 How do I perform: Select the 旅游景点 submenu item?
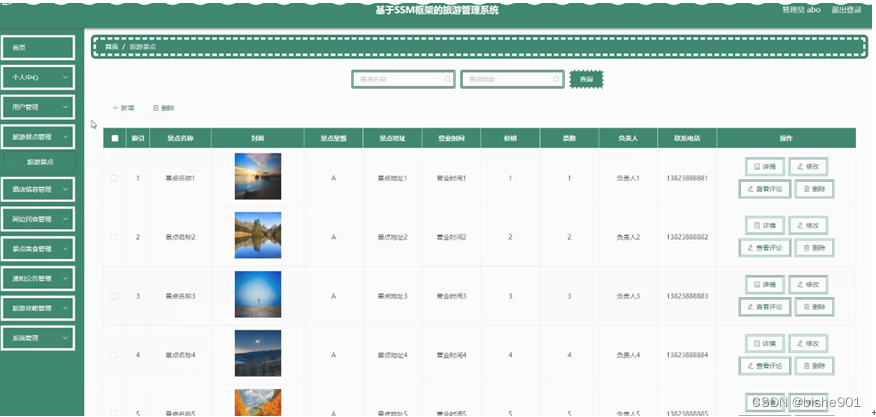(x=40, y=162)
